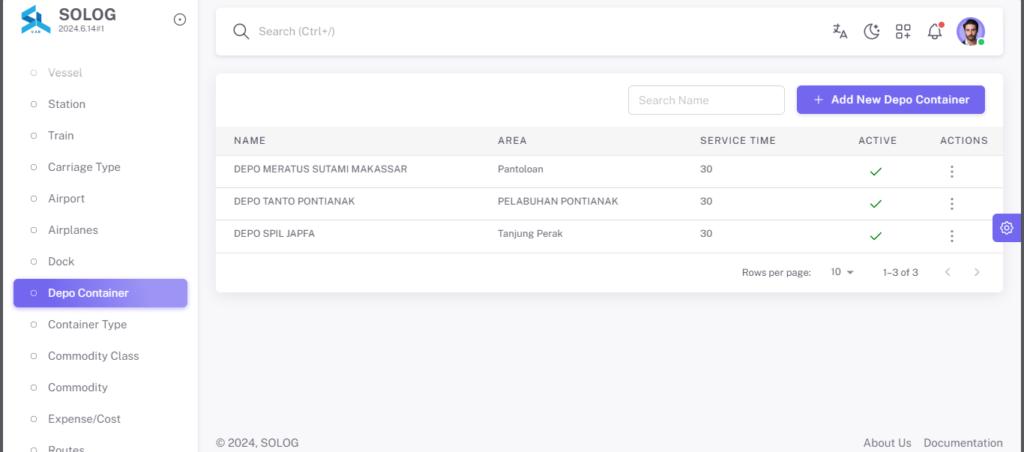This screenshot has height=452, width=1024.
Task: Expand the rows per page dropdown
Action: pyautogui.click(x=842, y=272)
